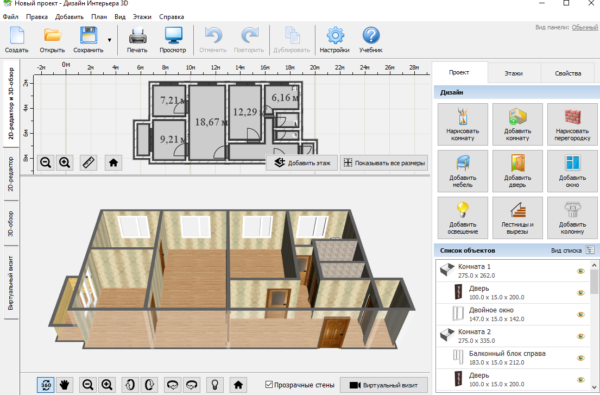Click Добавить дверь button
The height and width of the screenshot is (395, 600).
[517, 171]
